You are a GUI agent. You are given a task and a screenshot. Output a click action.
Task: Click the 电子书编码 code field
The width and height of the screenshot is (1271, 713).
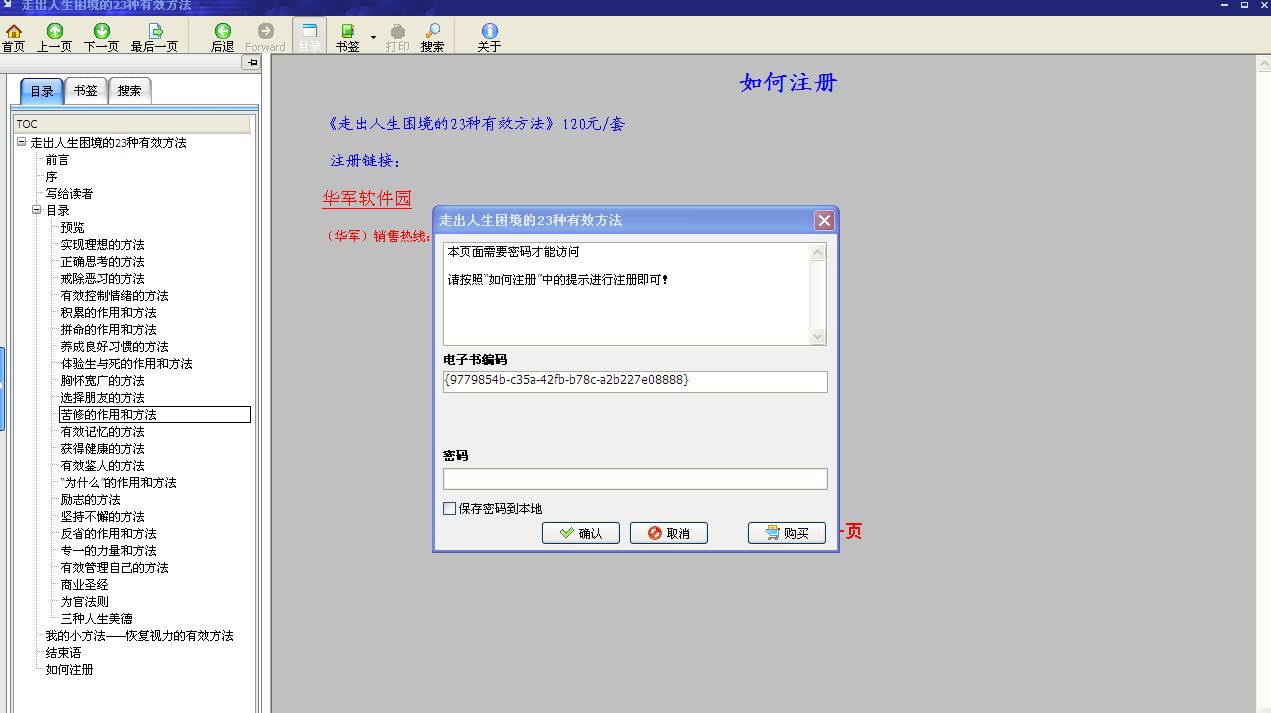click(635, 381)
